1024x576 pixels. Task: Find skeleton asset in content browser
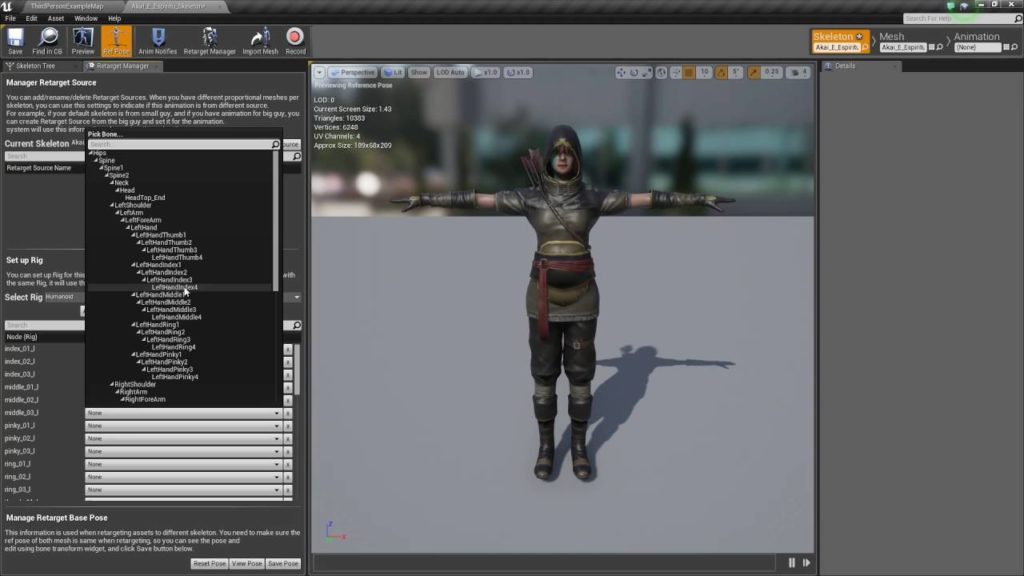[x=865, y=47]
